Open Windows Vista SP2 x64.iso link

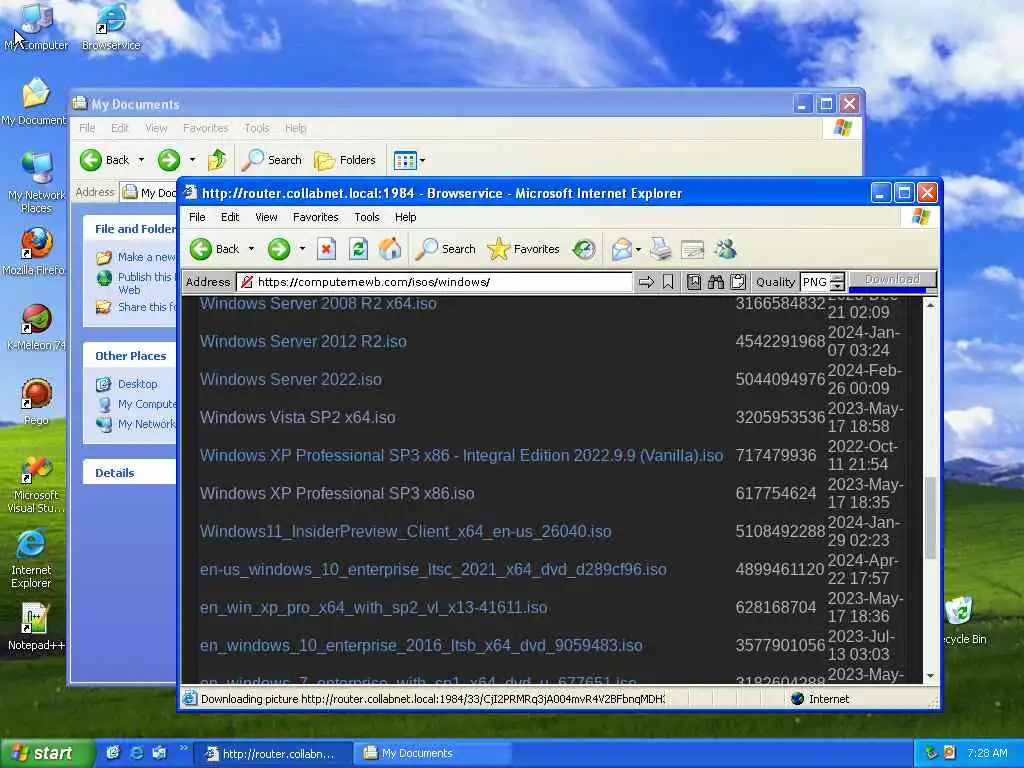(x=297, y=417)
